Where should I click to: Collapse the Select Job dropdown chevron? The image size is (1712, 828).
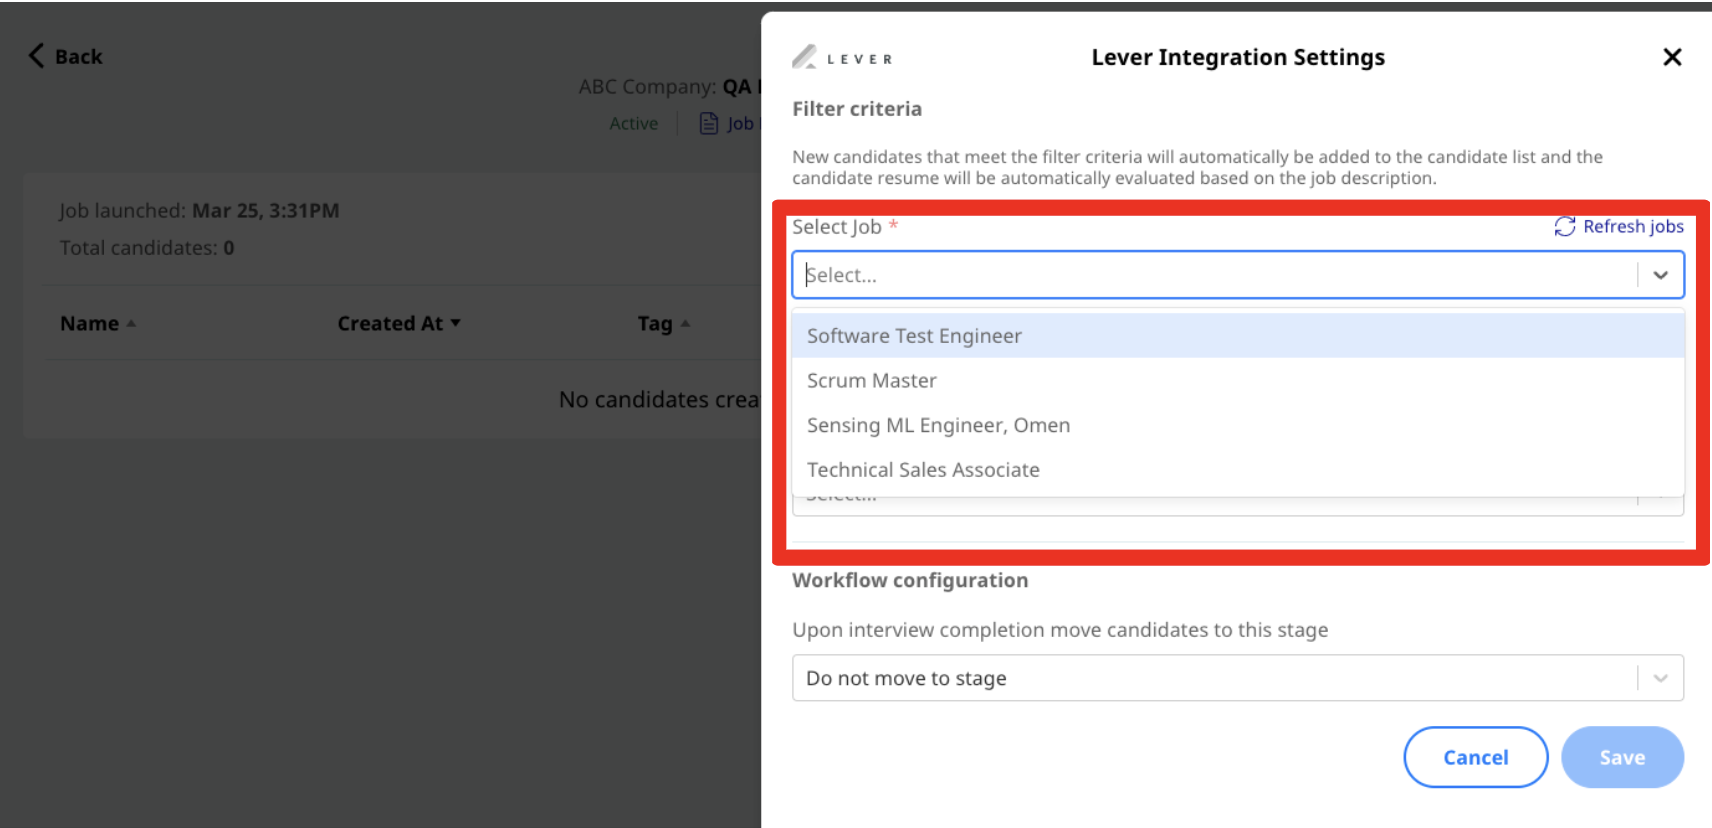click(1661, 275)
